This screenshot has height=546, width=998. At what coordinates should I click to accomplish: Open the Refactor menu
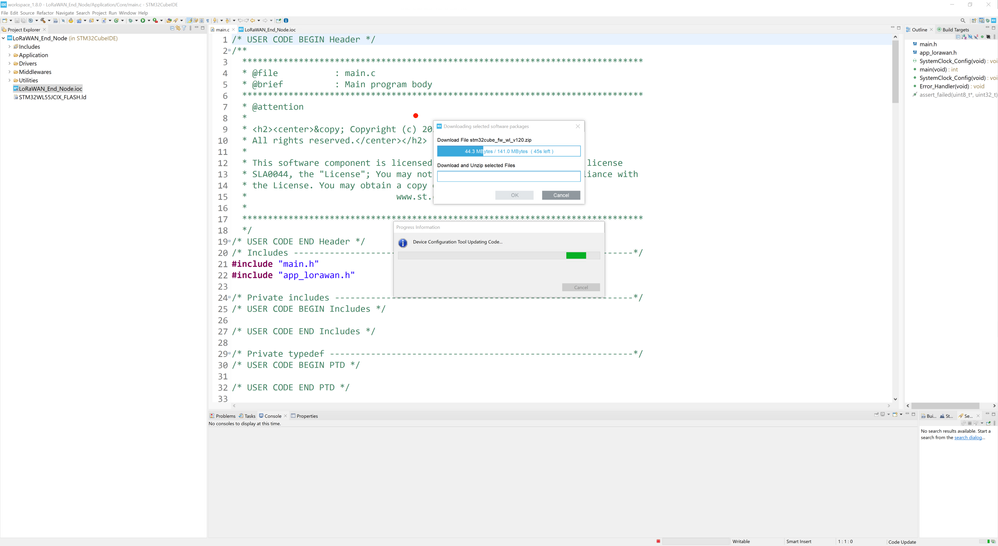click(45, 13)
